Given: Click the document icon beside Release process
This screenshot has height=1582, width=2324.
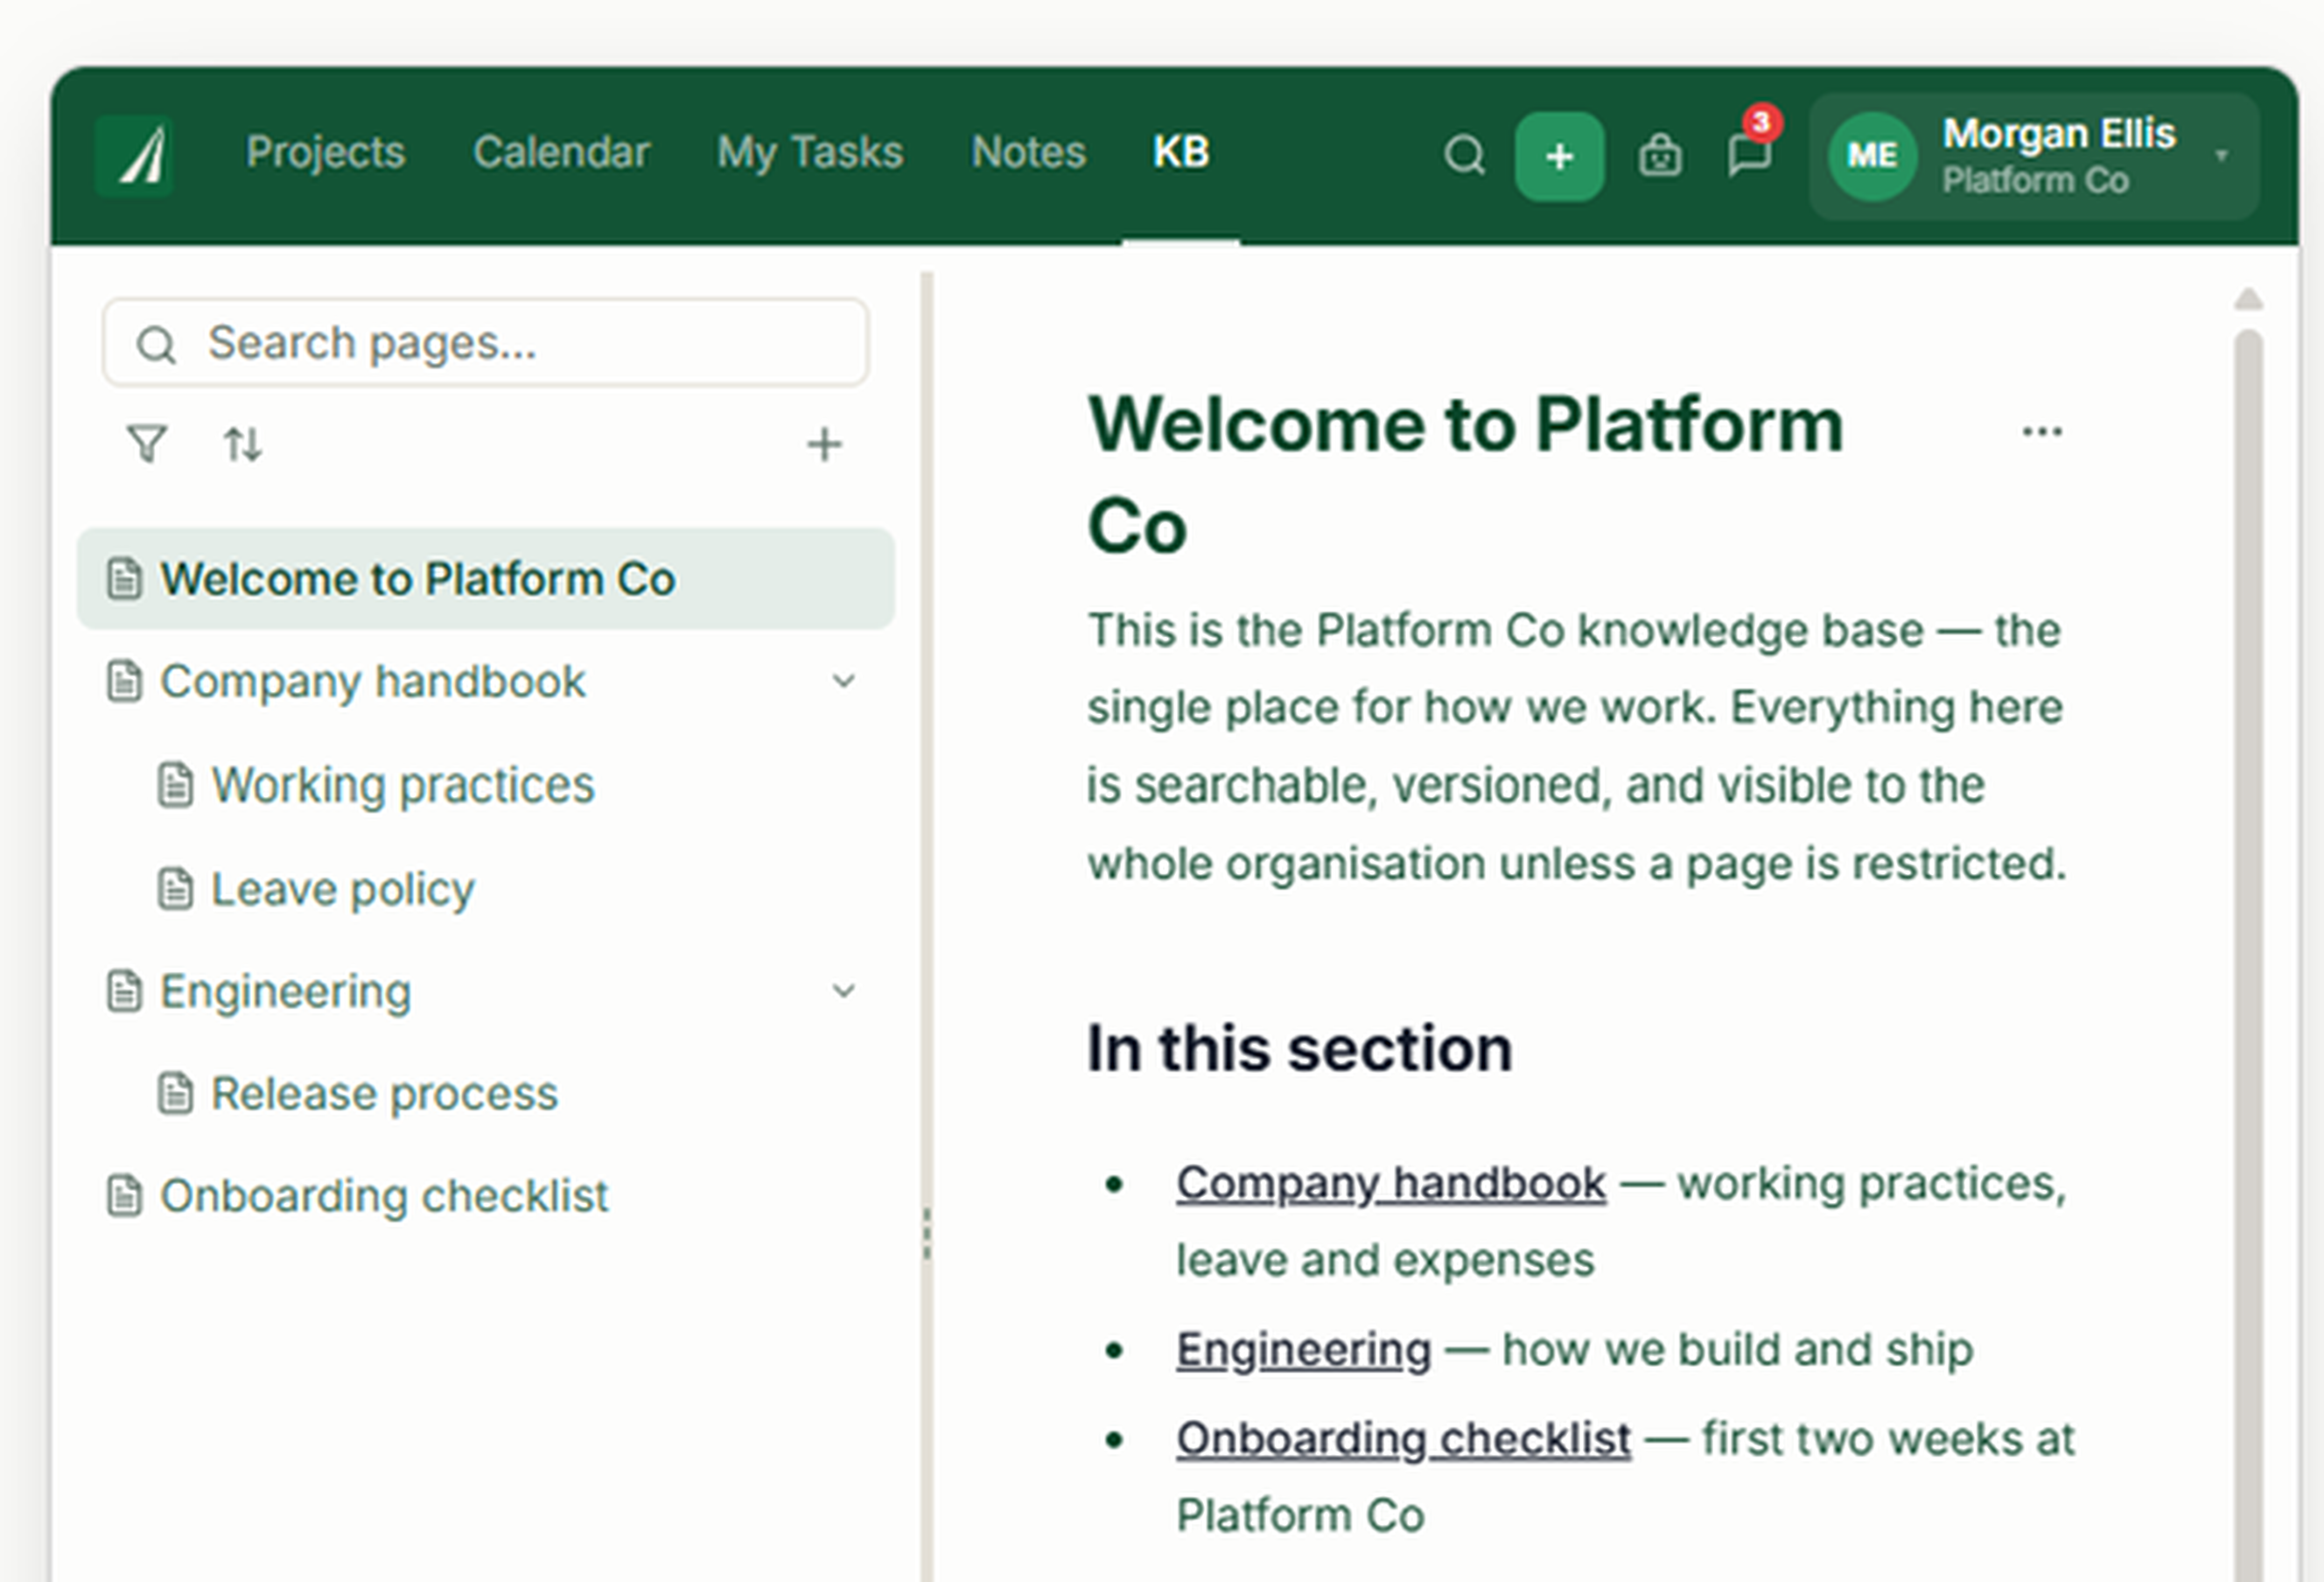Looking at the screenshot, I should point(176,1093).
